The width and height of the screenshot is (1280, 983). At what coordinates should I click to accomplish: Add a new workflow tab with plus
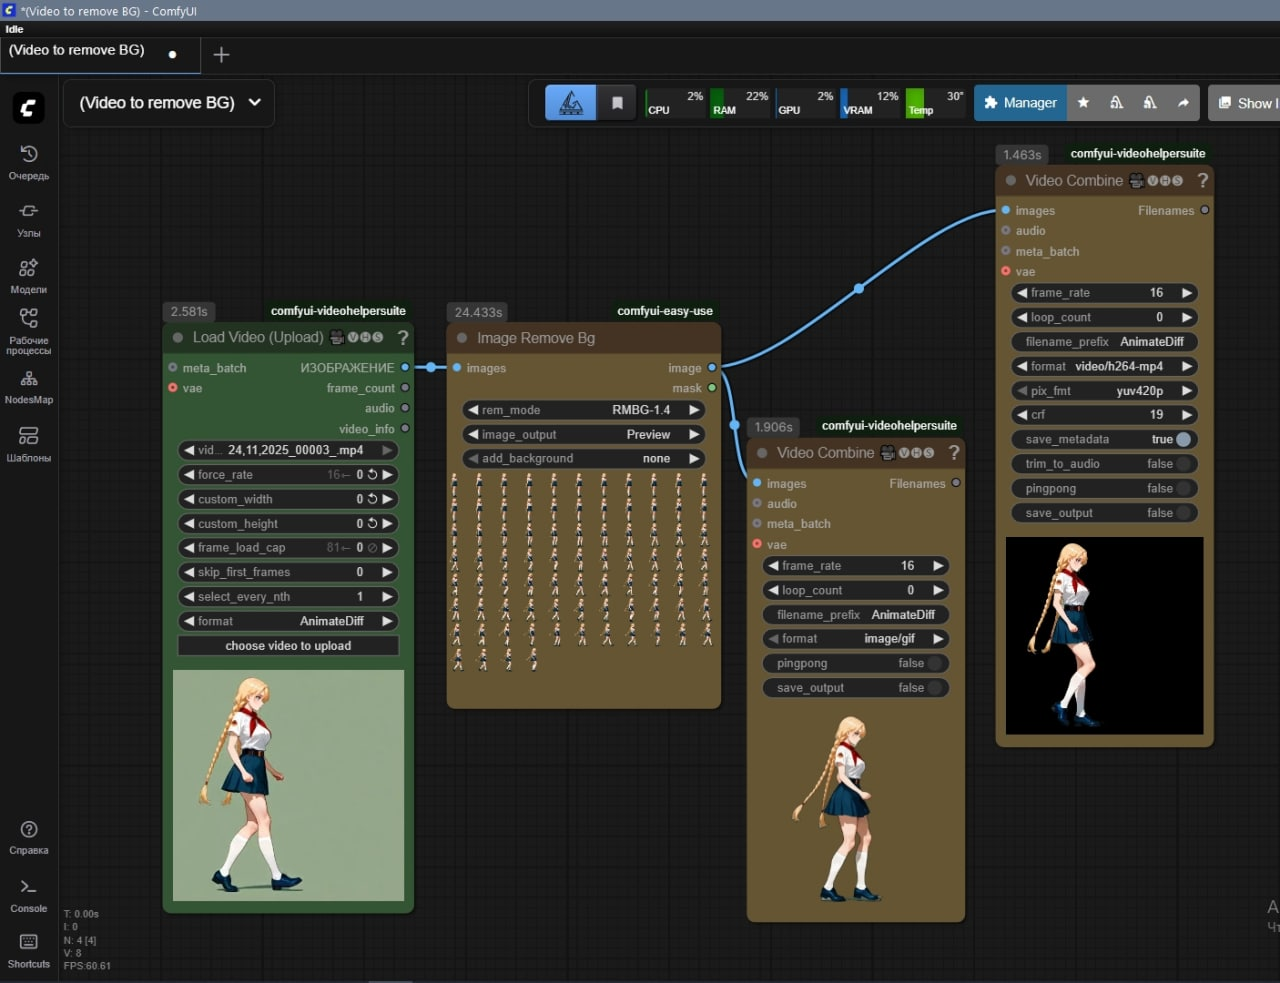222,54
